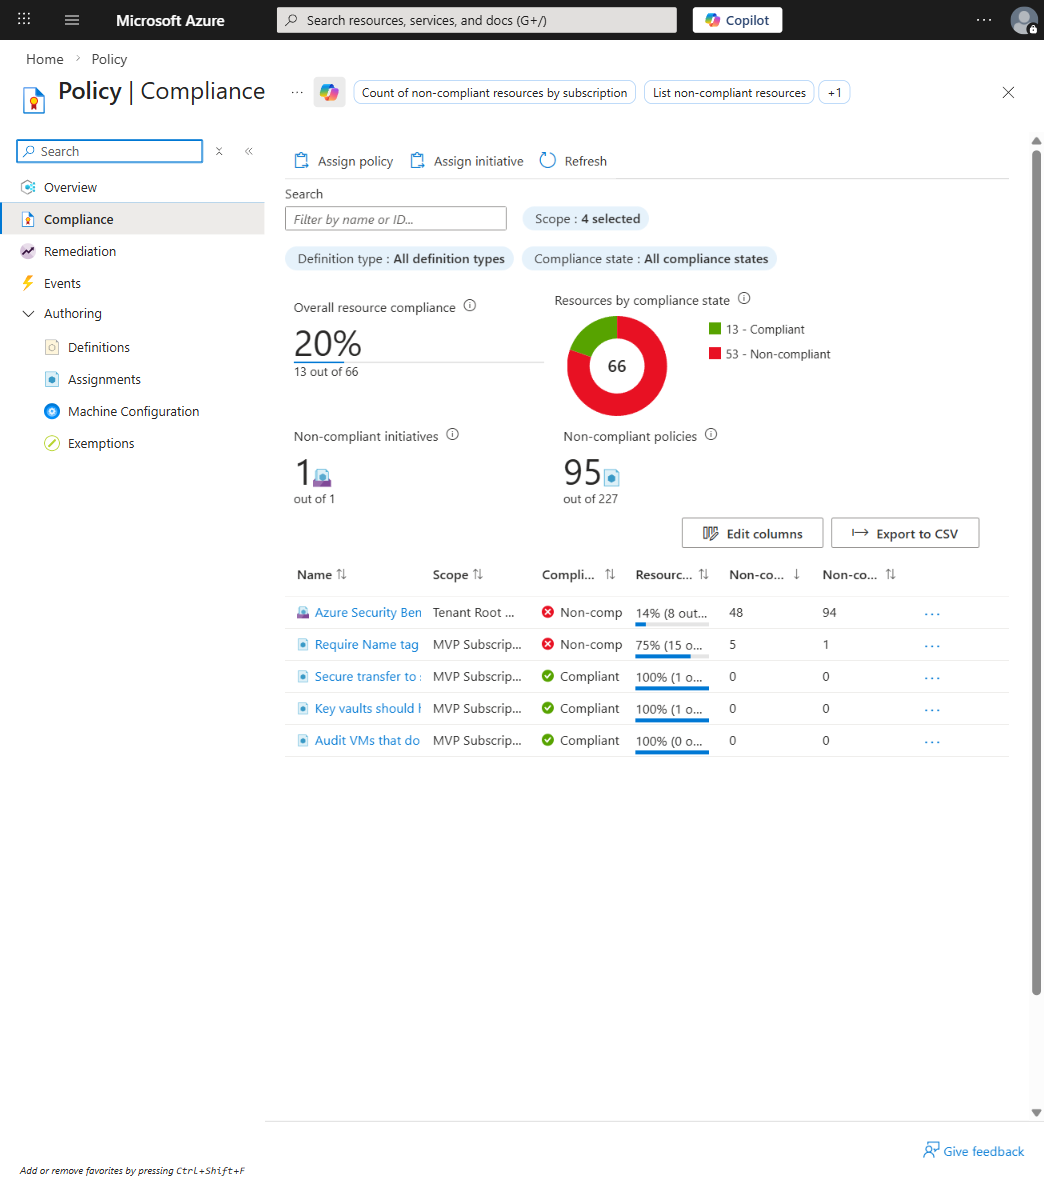Open the Azure Security Ben initiative link
Viewport: 1044px width, 1180px height.
(x=368, y=613)
